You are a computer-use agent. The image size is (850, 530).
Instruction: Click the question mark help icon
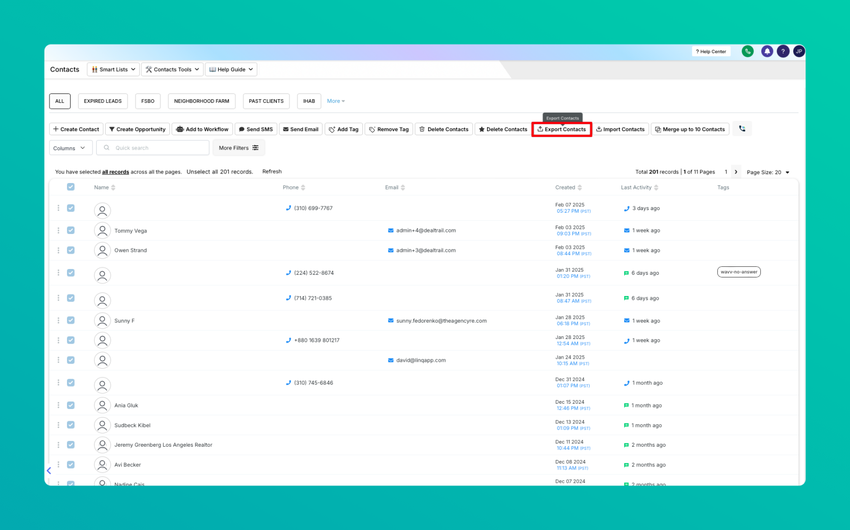[x=783, y=51]
